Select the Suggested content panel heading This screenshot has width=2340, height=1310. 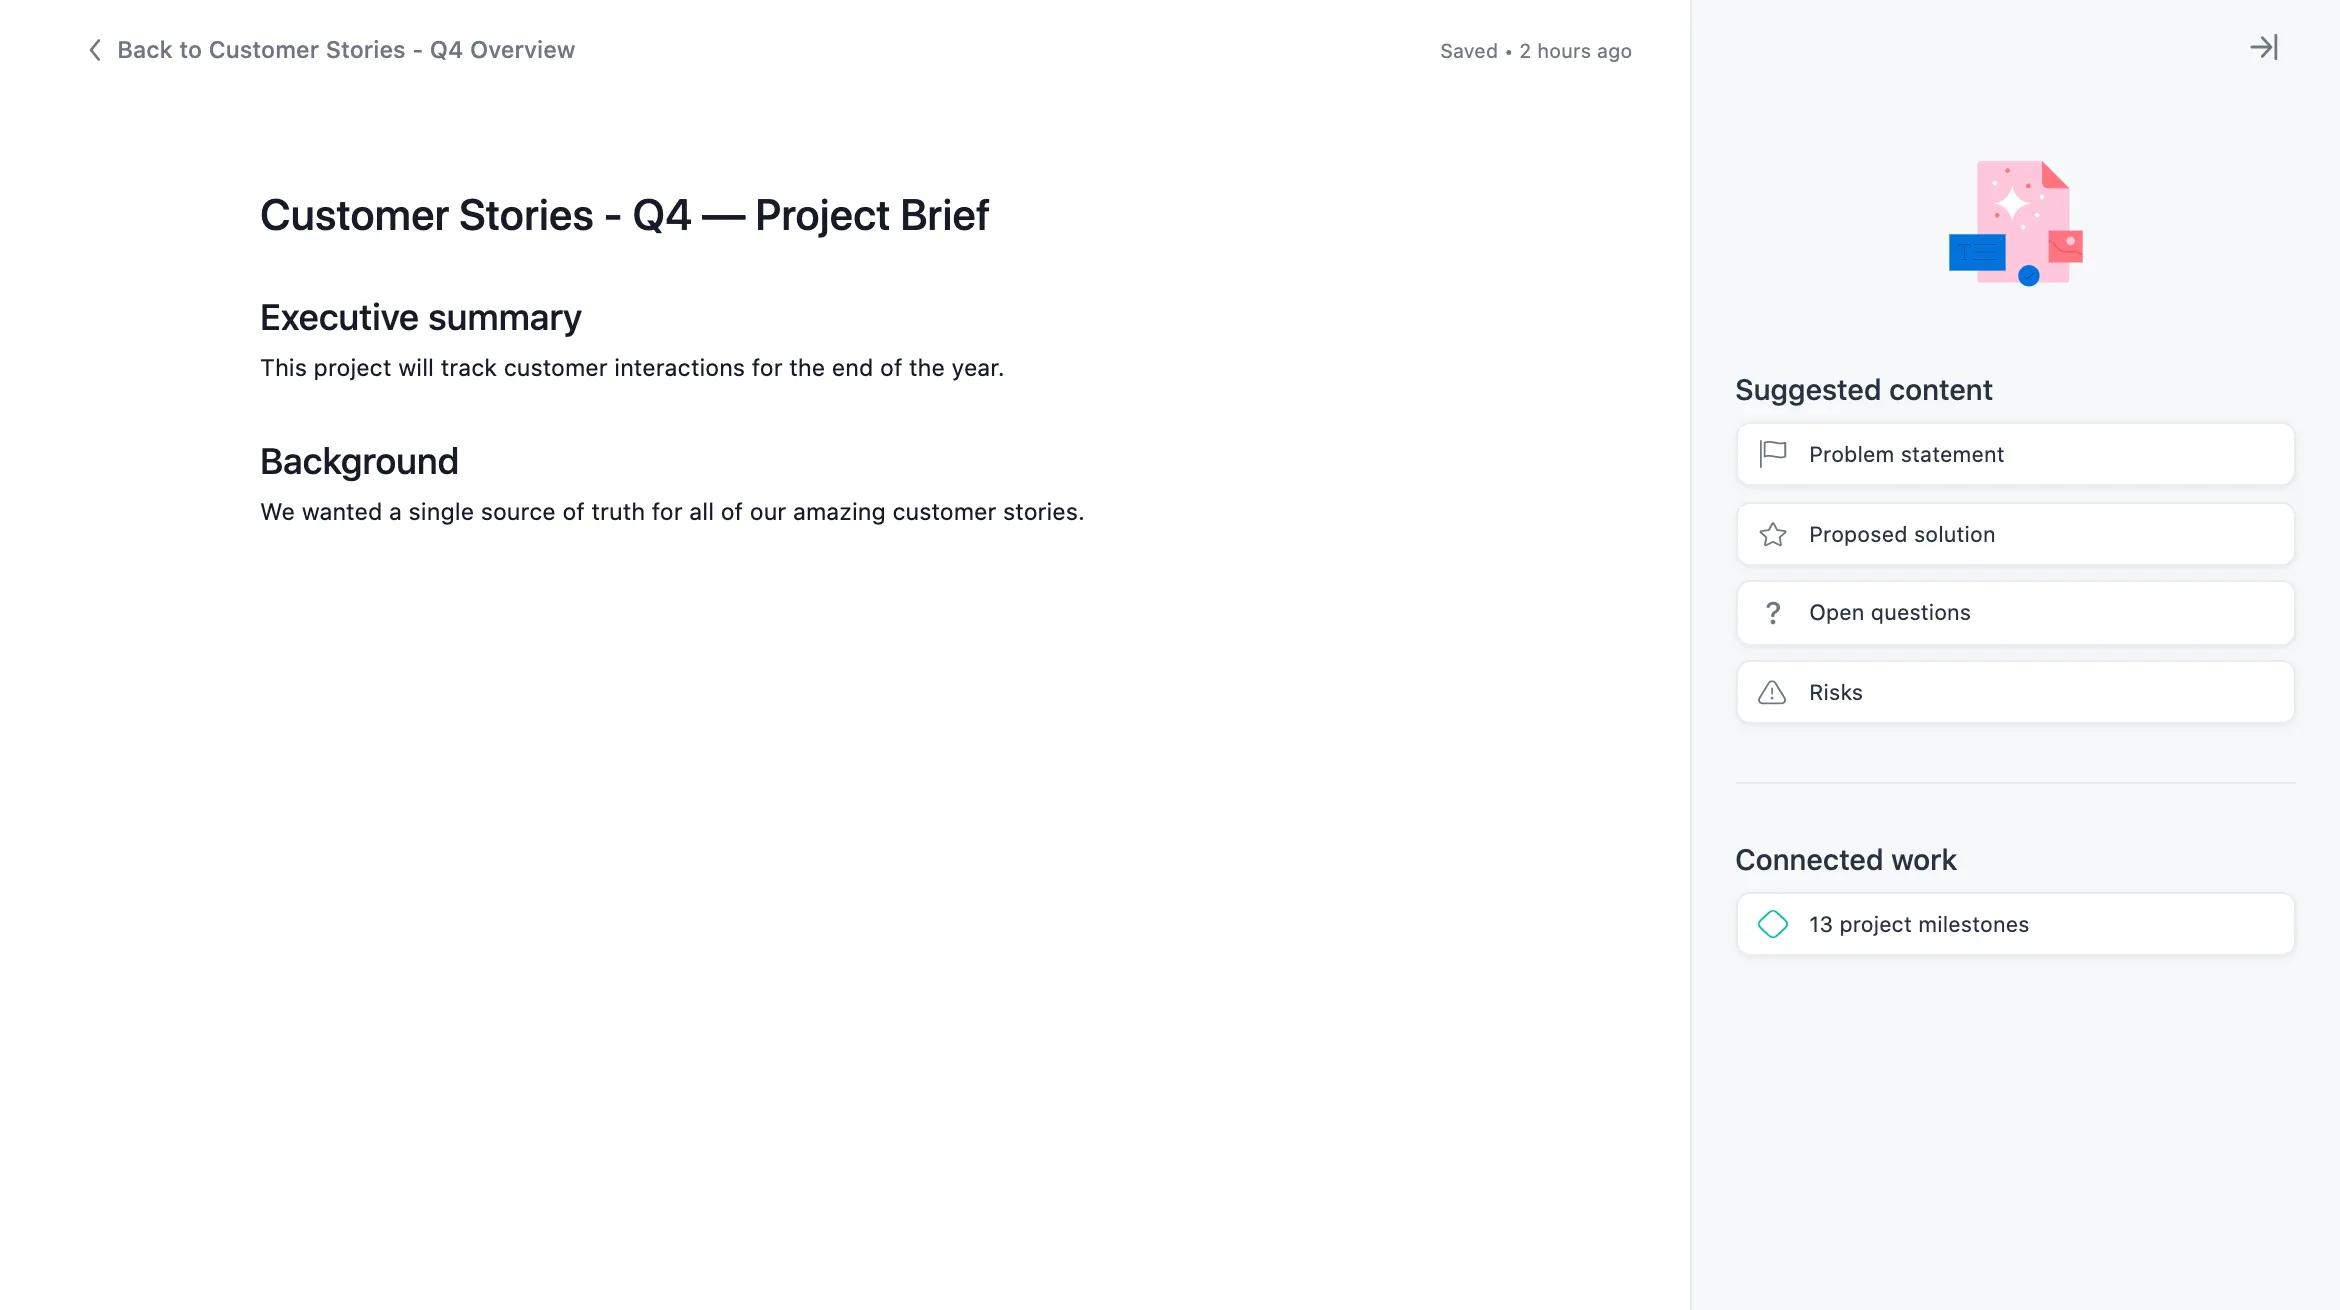[1864, 390]
